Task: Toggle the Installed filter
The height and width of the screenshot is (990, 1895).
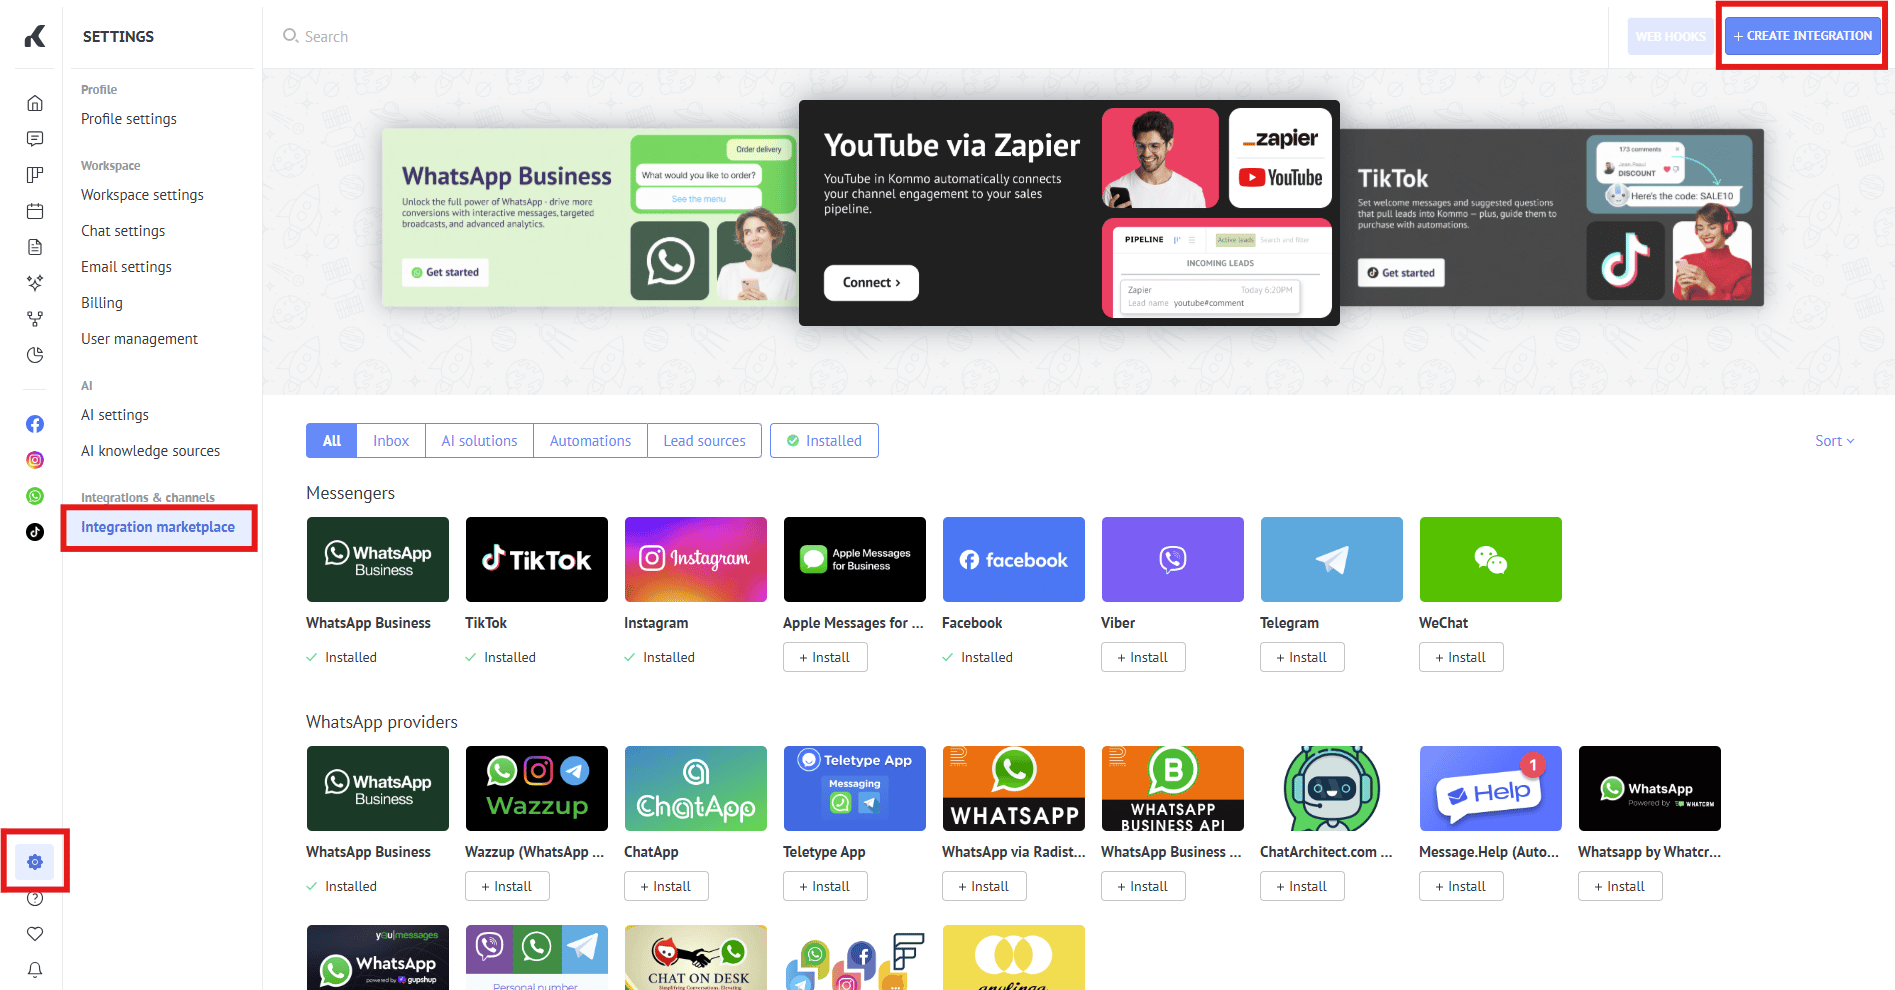Action: (x=824, y=441)
